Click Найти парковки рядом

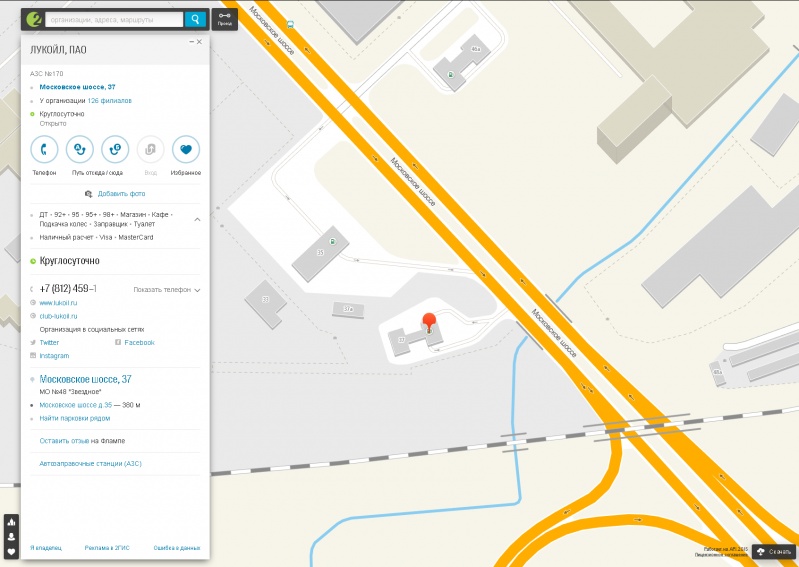coord(75,418)
